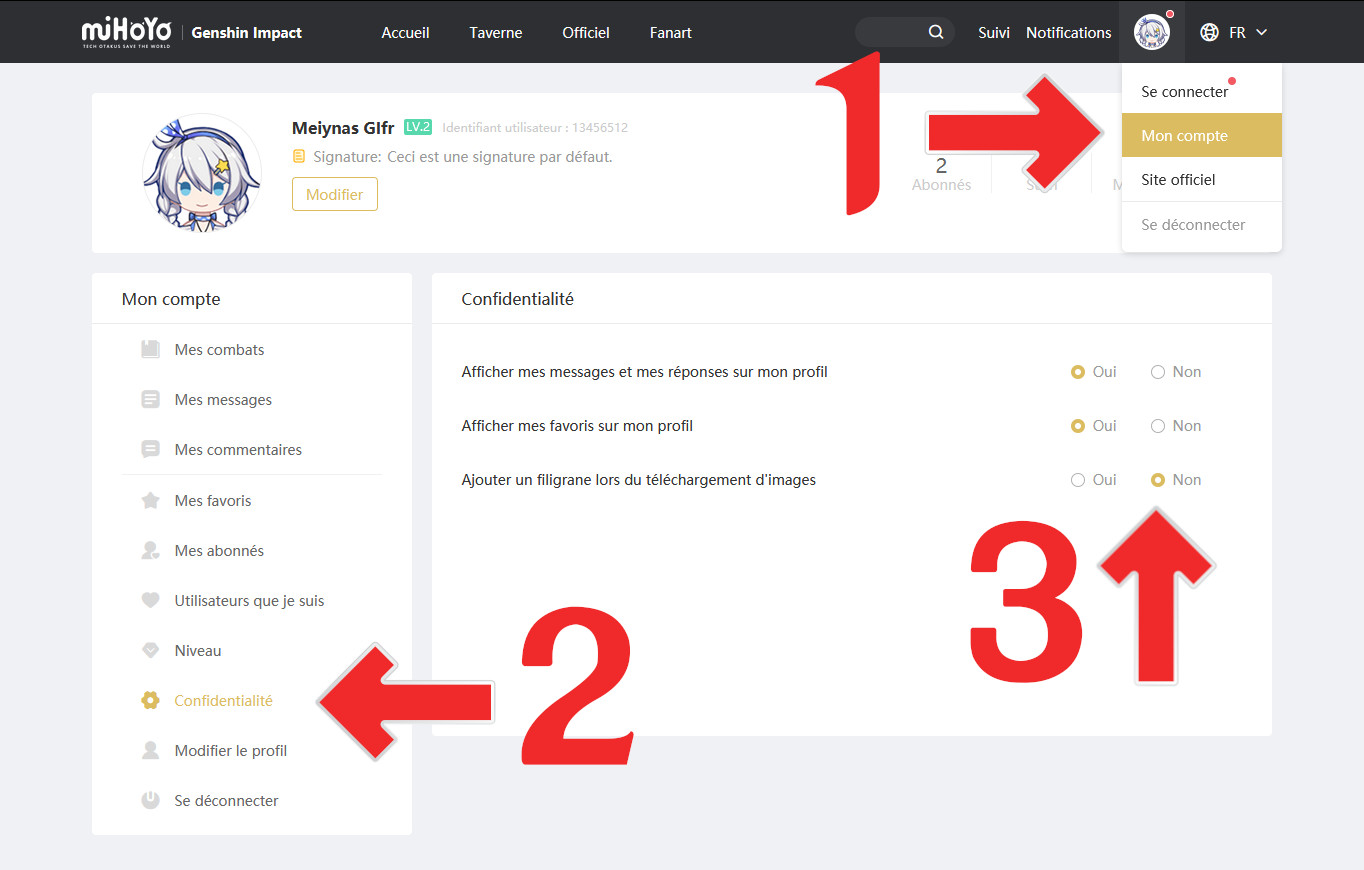Open the user avatar icon in header

pos(1151,32)
